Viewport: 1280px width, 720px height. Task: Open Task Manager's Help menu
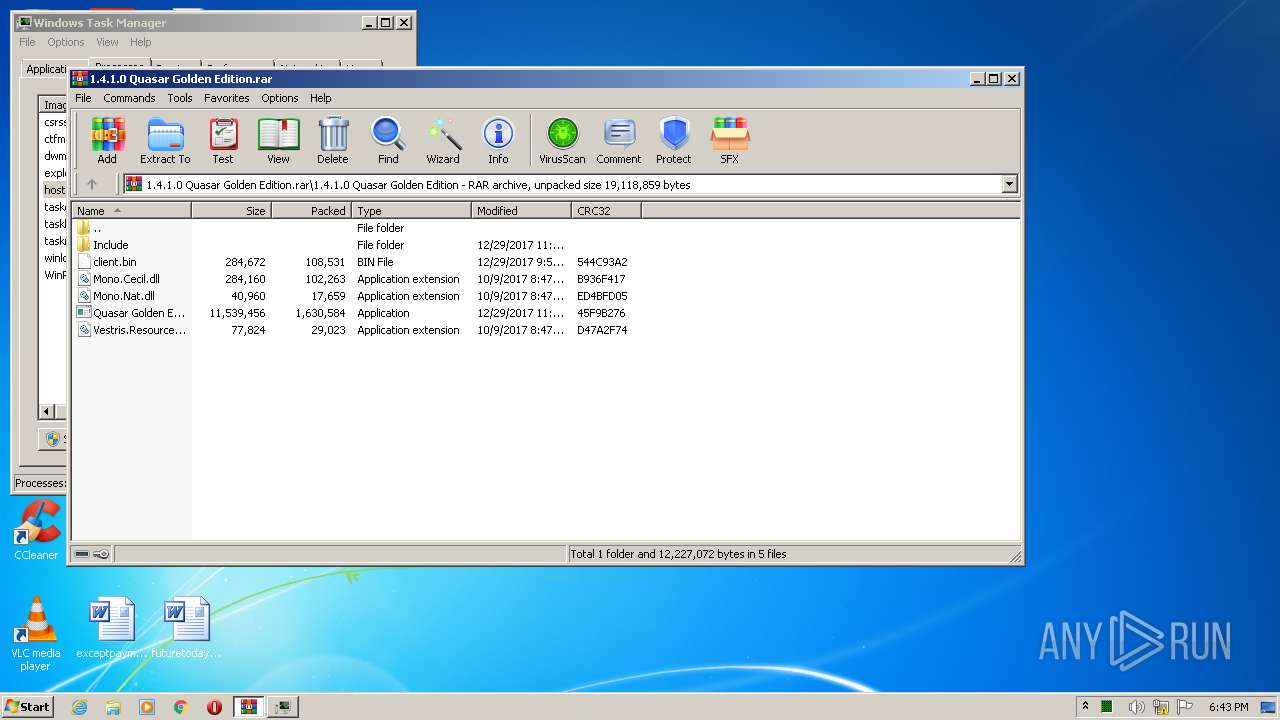click(x=141, y=42)
